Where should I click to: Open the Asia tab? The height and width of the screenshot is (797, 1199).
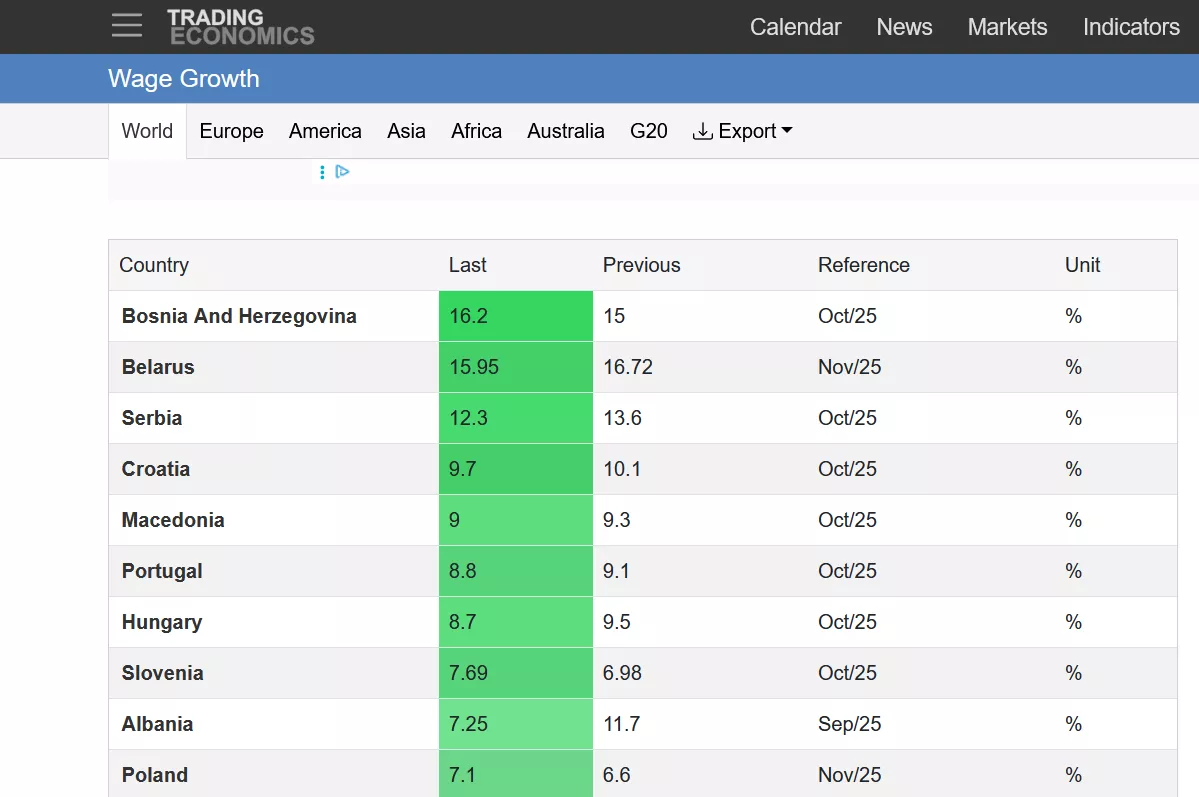pos(406,131)
